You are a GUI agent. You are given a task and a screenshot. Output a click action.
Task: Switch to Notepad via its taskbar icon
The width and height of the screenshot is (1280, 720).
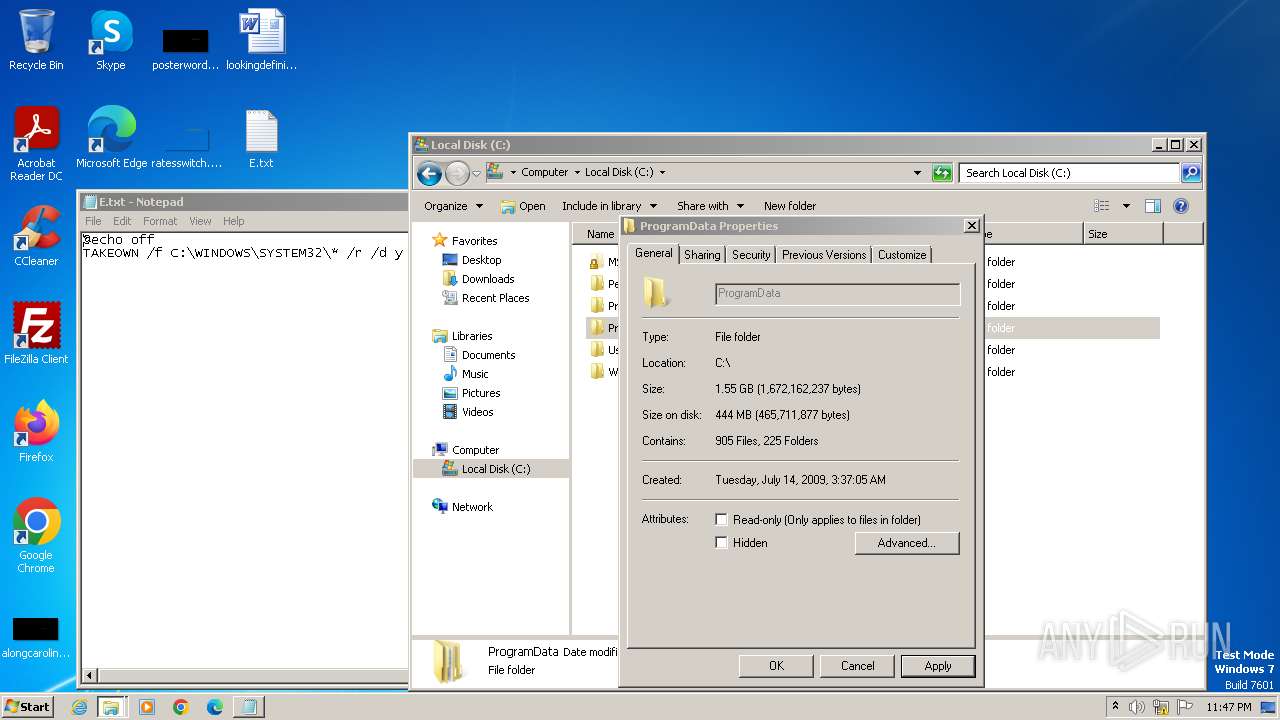click(249, 707)
